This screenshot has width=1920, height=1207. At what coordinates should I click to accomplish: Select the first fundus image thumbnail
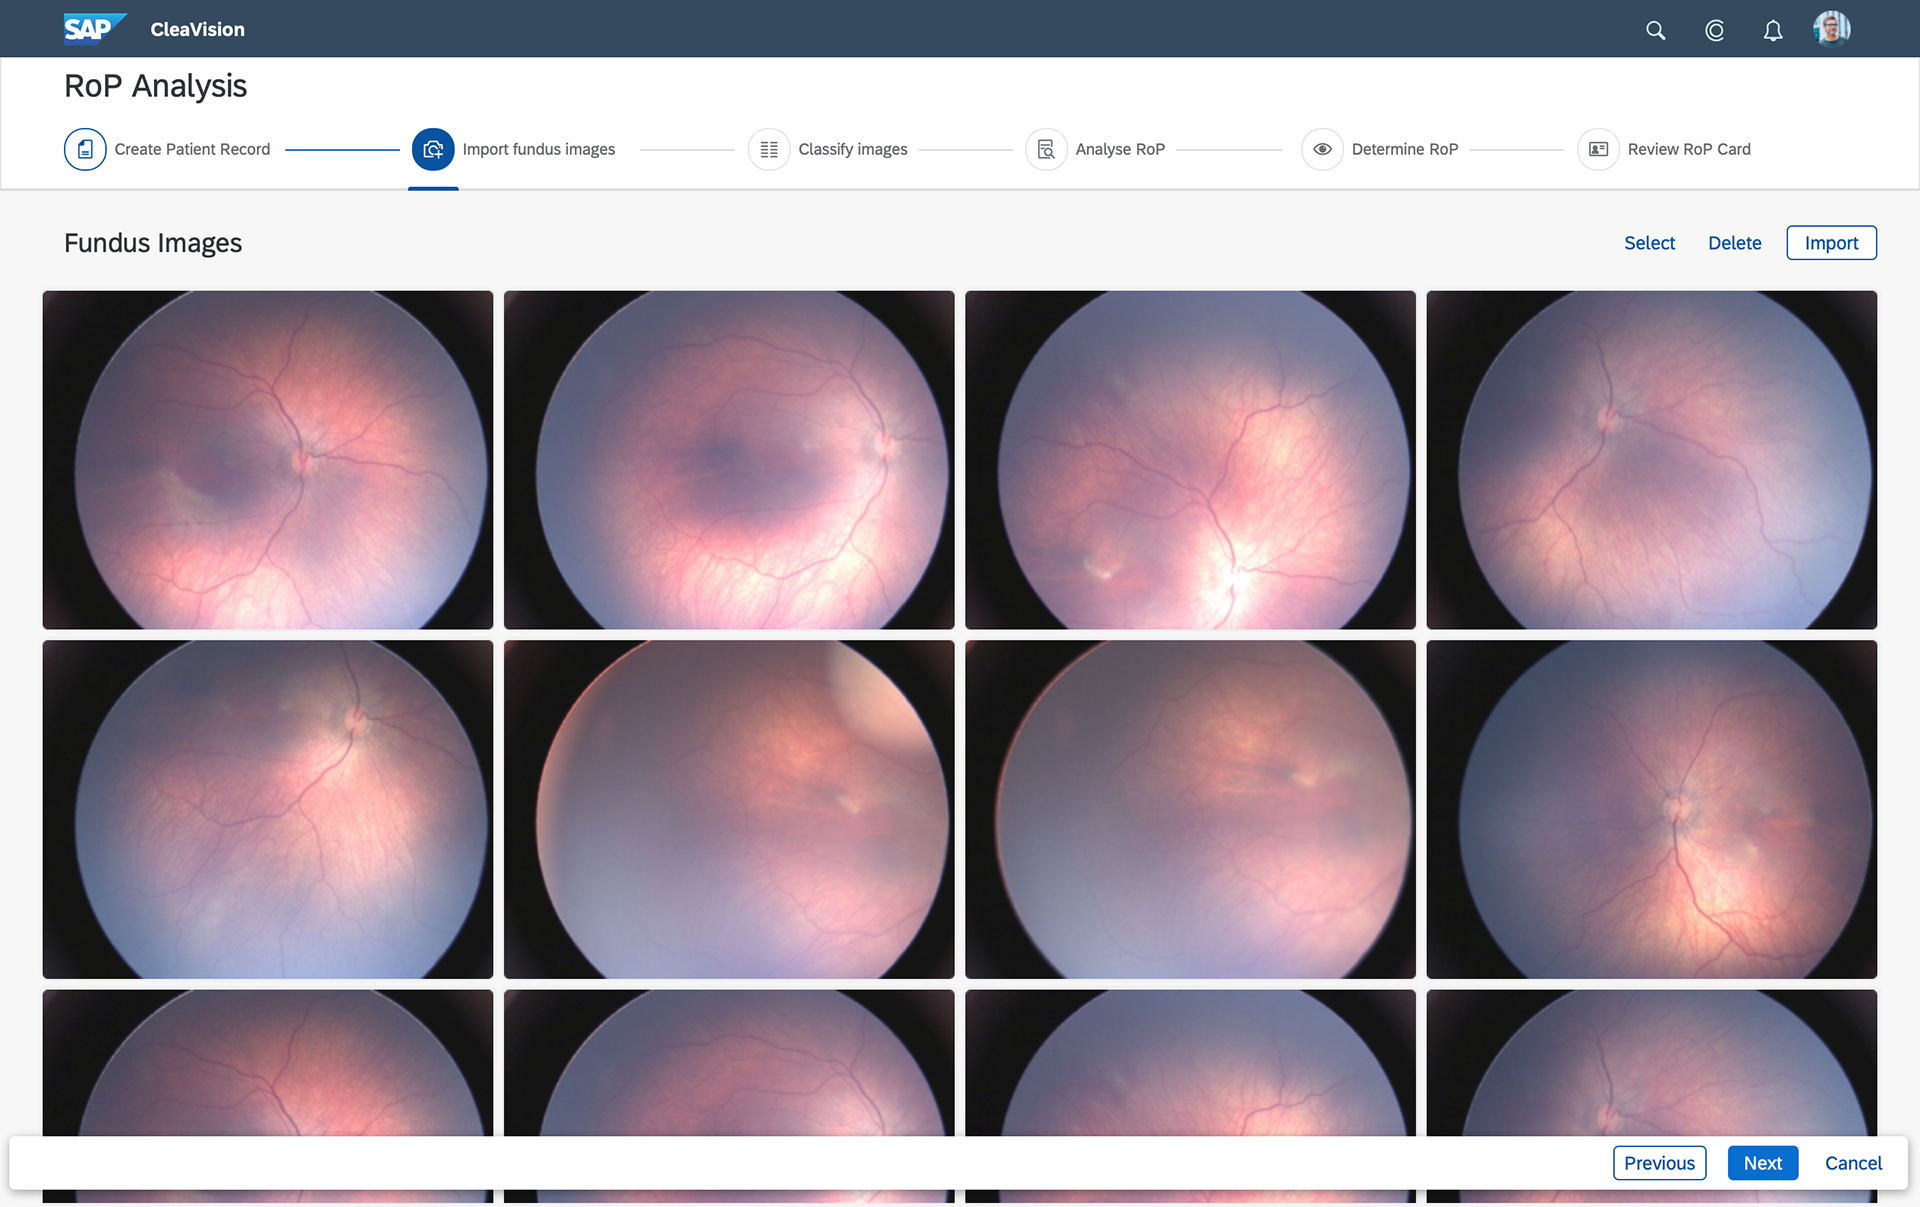268,460
